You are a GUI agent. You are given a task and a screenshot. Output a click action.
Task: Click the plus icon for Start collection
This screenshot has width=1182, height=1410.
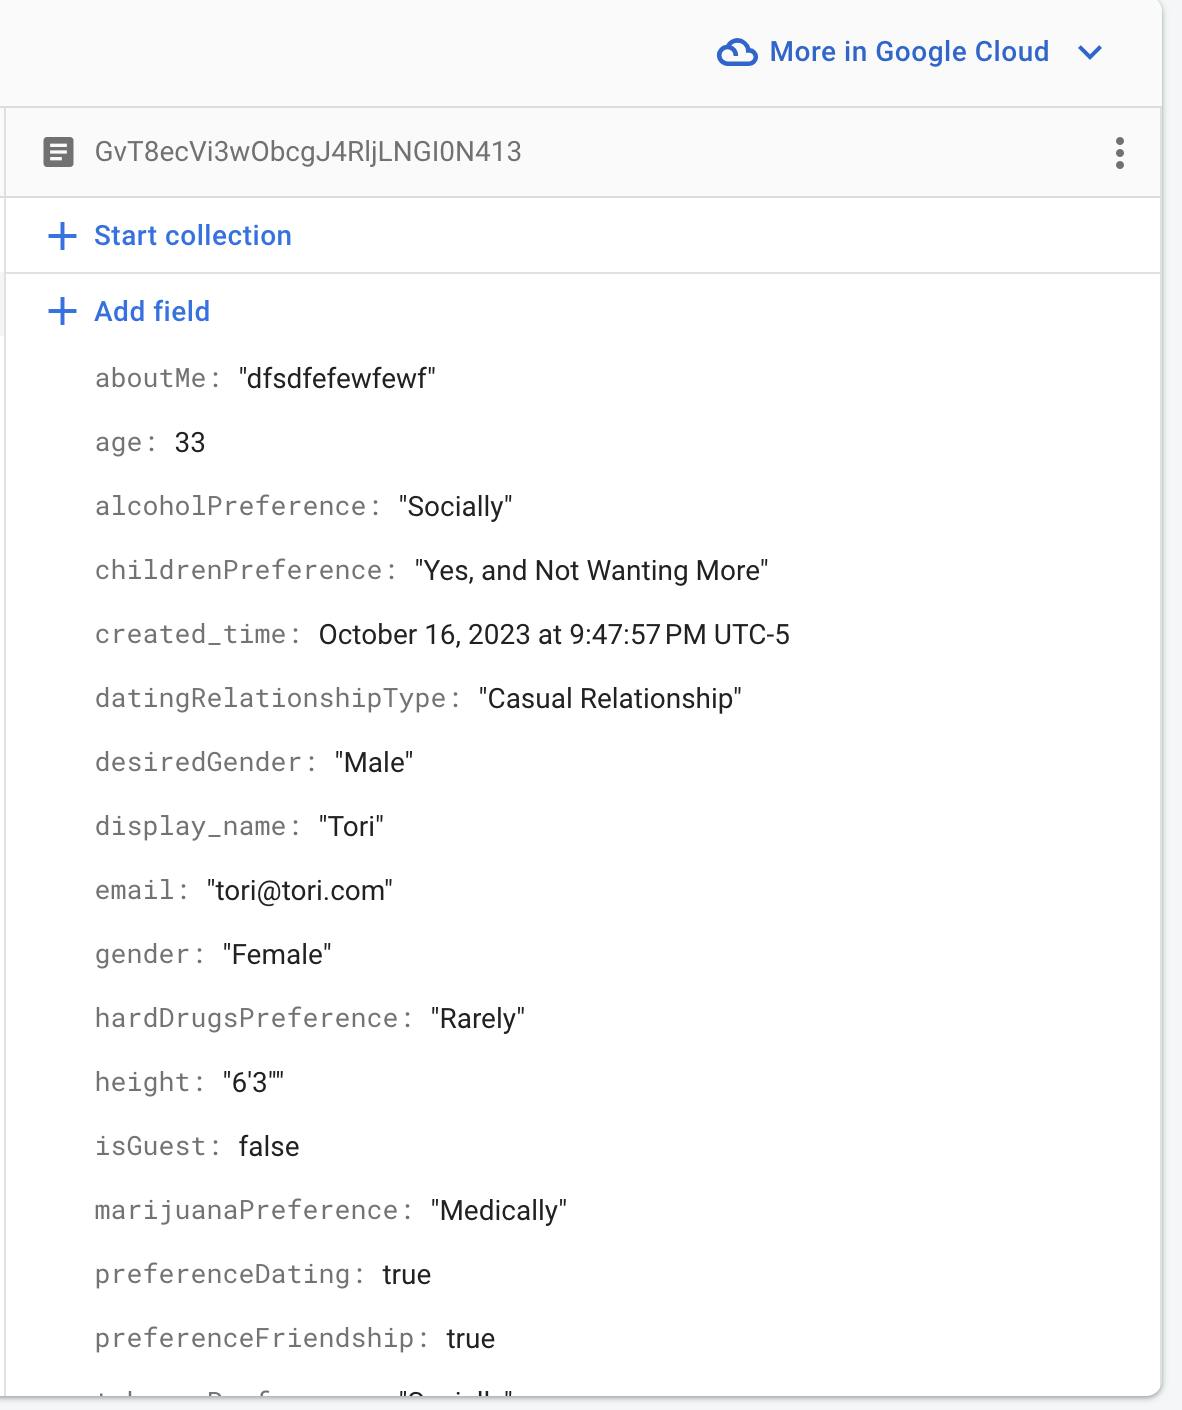click(62, 236)
